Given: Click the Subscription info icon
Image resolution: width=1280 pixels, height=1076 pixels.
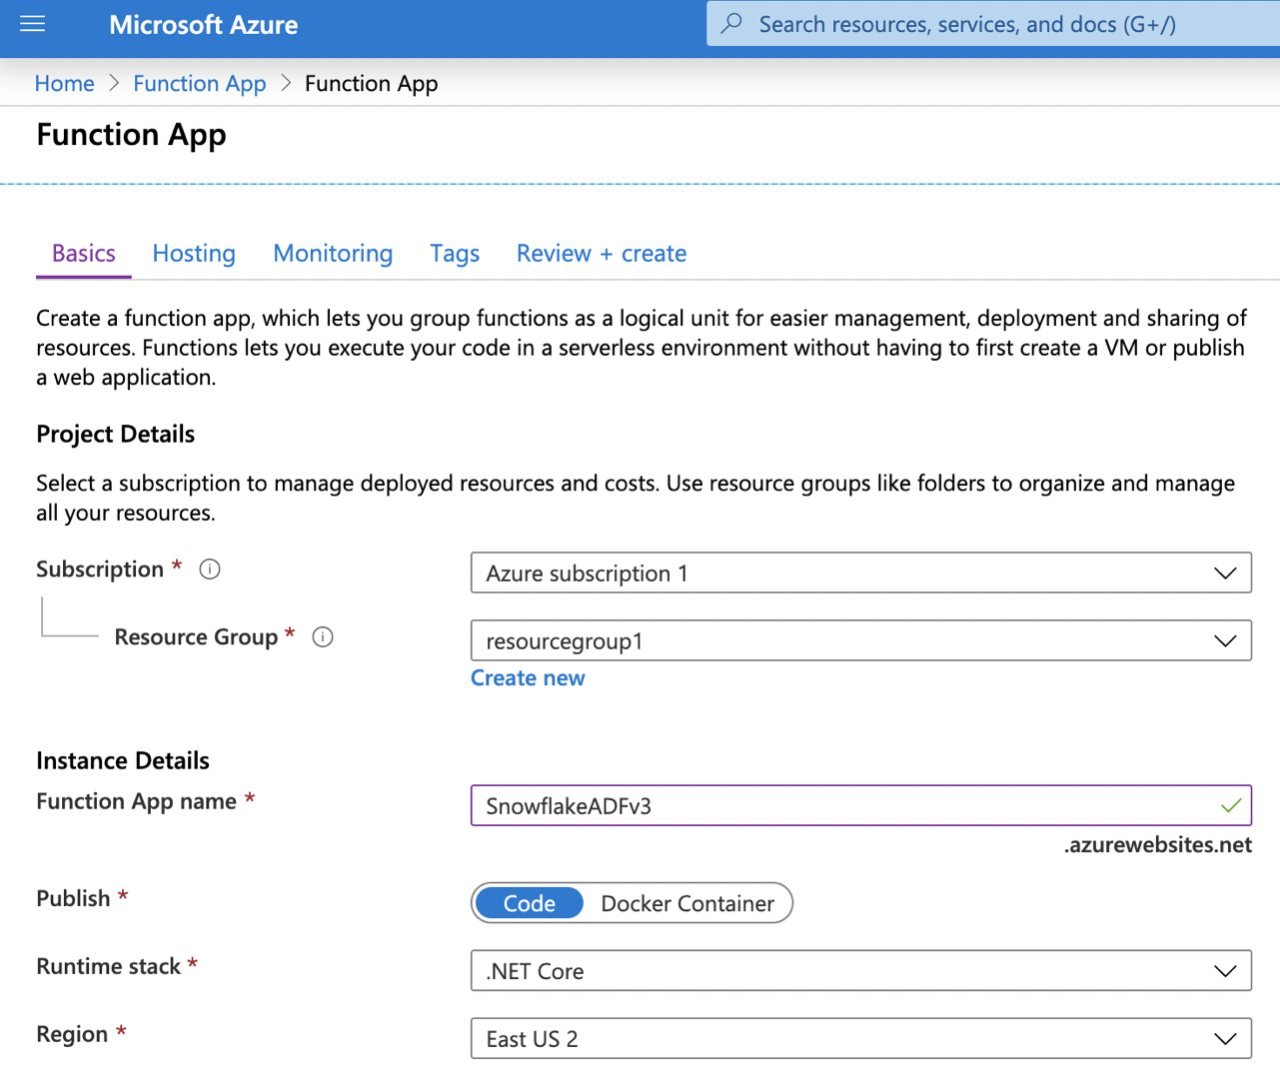Looking at the screenshot, I should [210, 569].
